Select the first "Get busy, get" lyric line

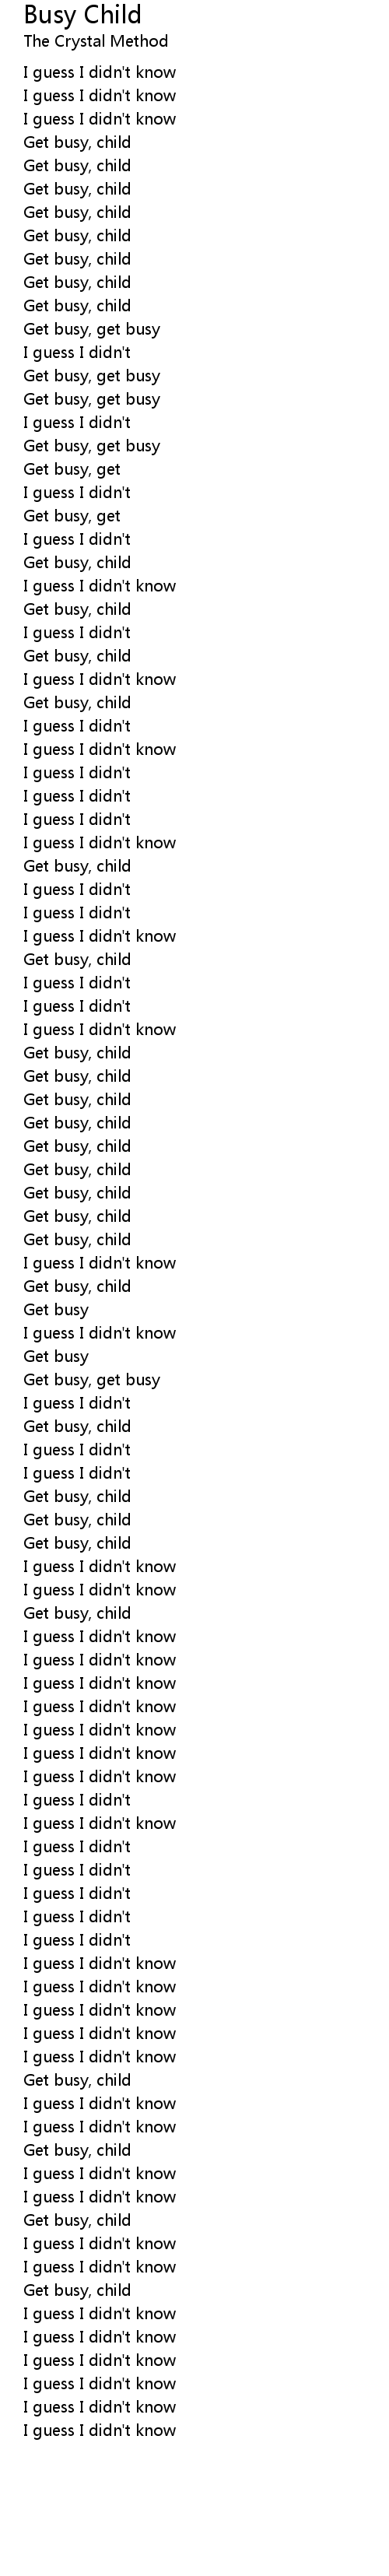pyautogui.click(x=72, y=469)
